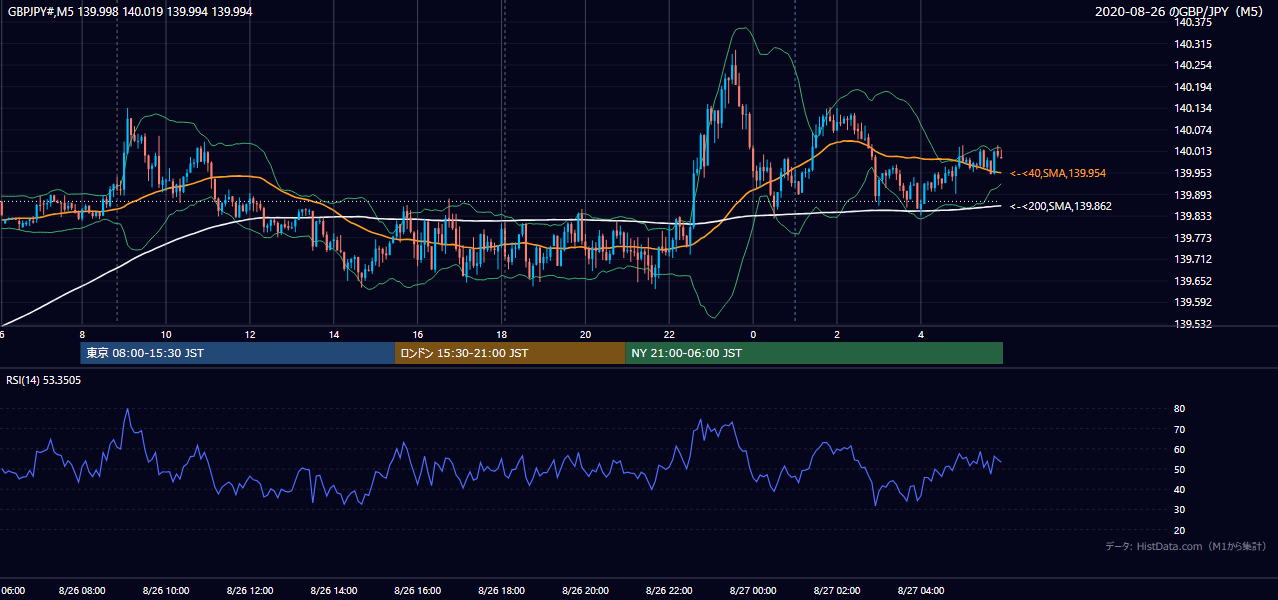This screenshot has width=1278, height=600.
Task: Click the bottom time label 8/26 16:00
Action: (x=417, y=591)
